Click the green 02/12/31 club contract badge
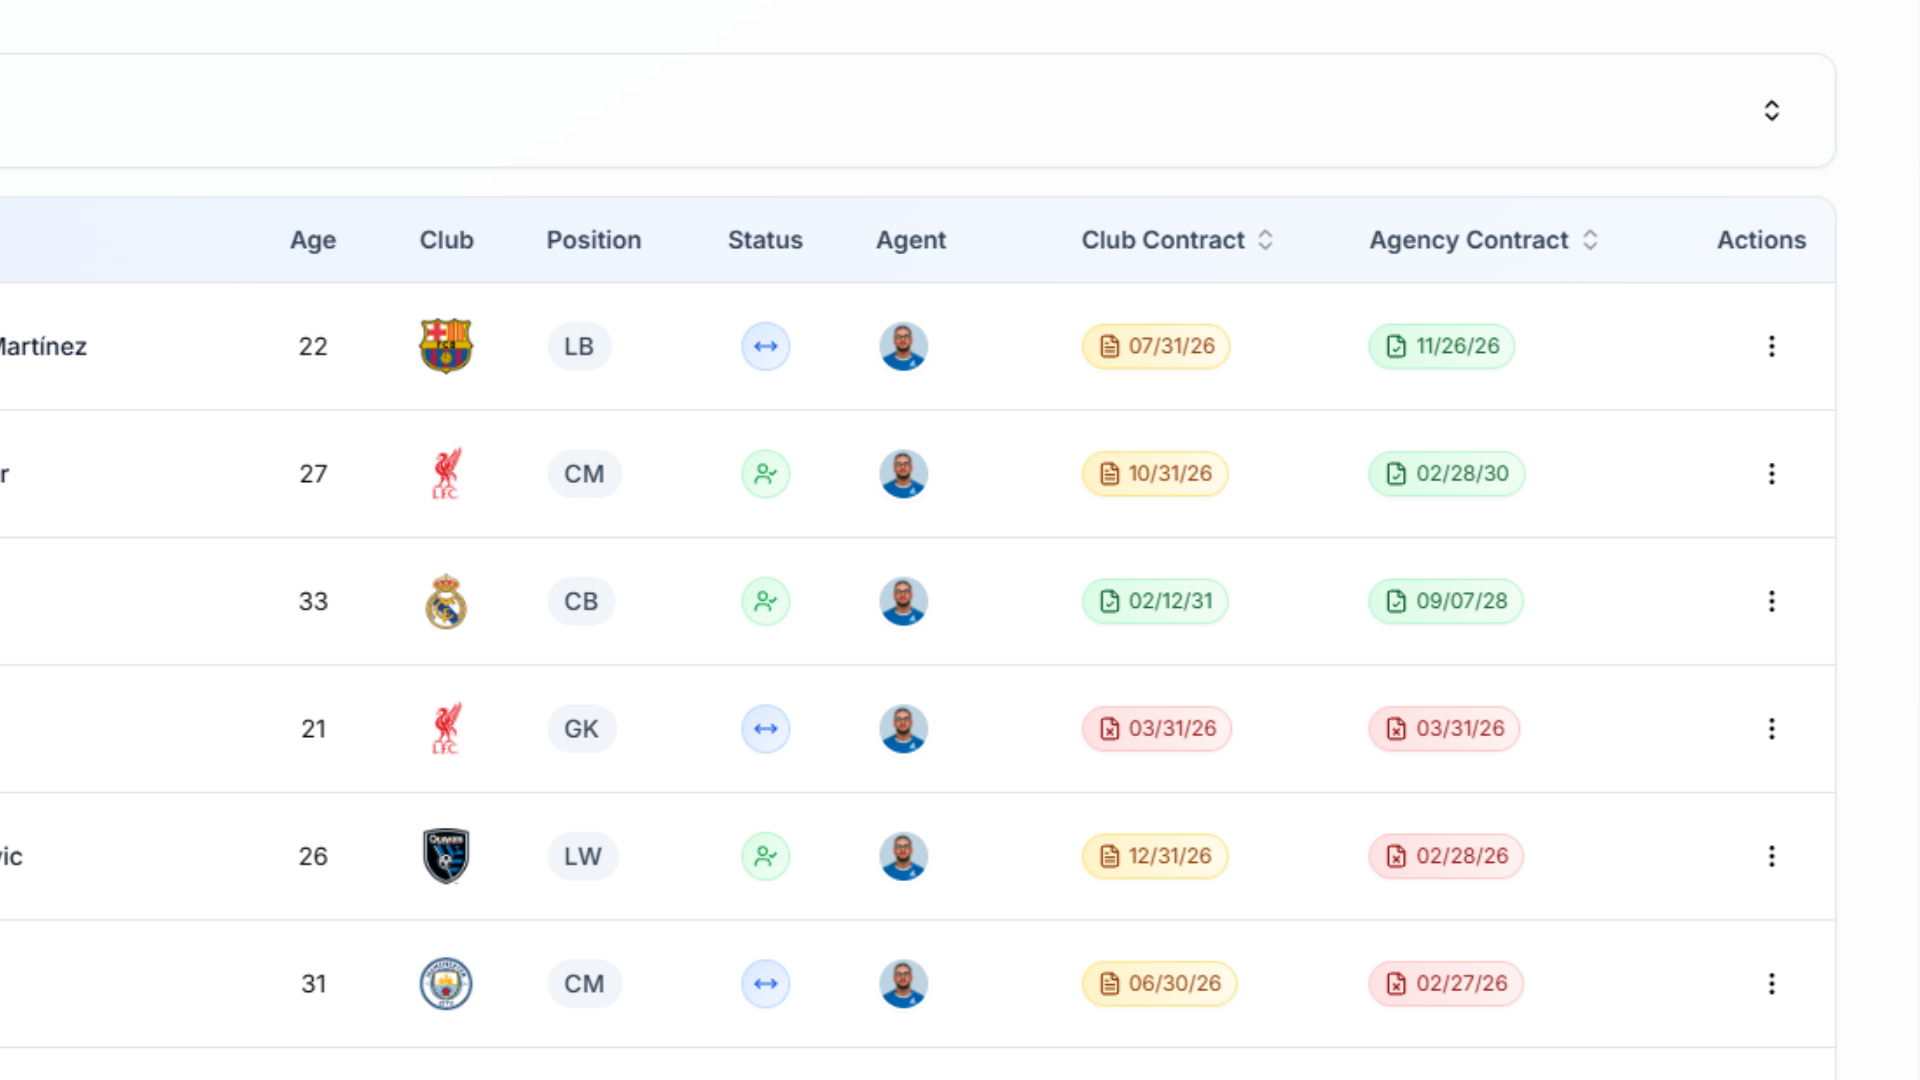 1154,601
